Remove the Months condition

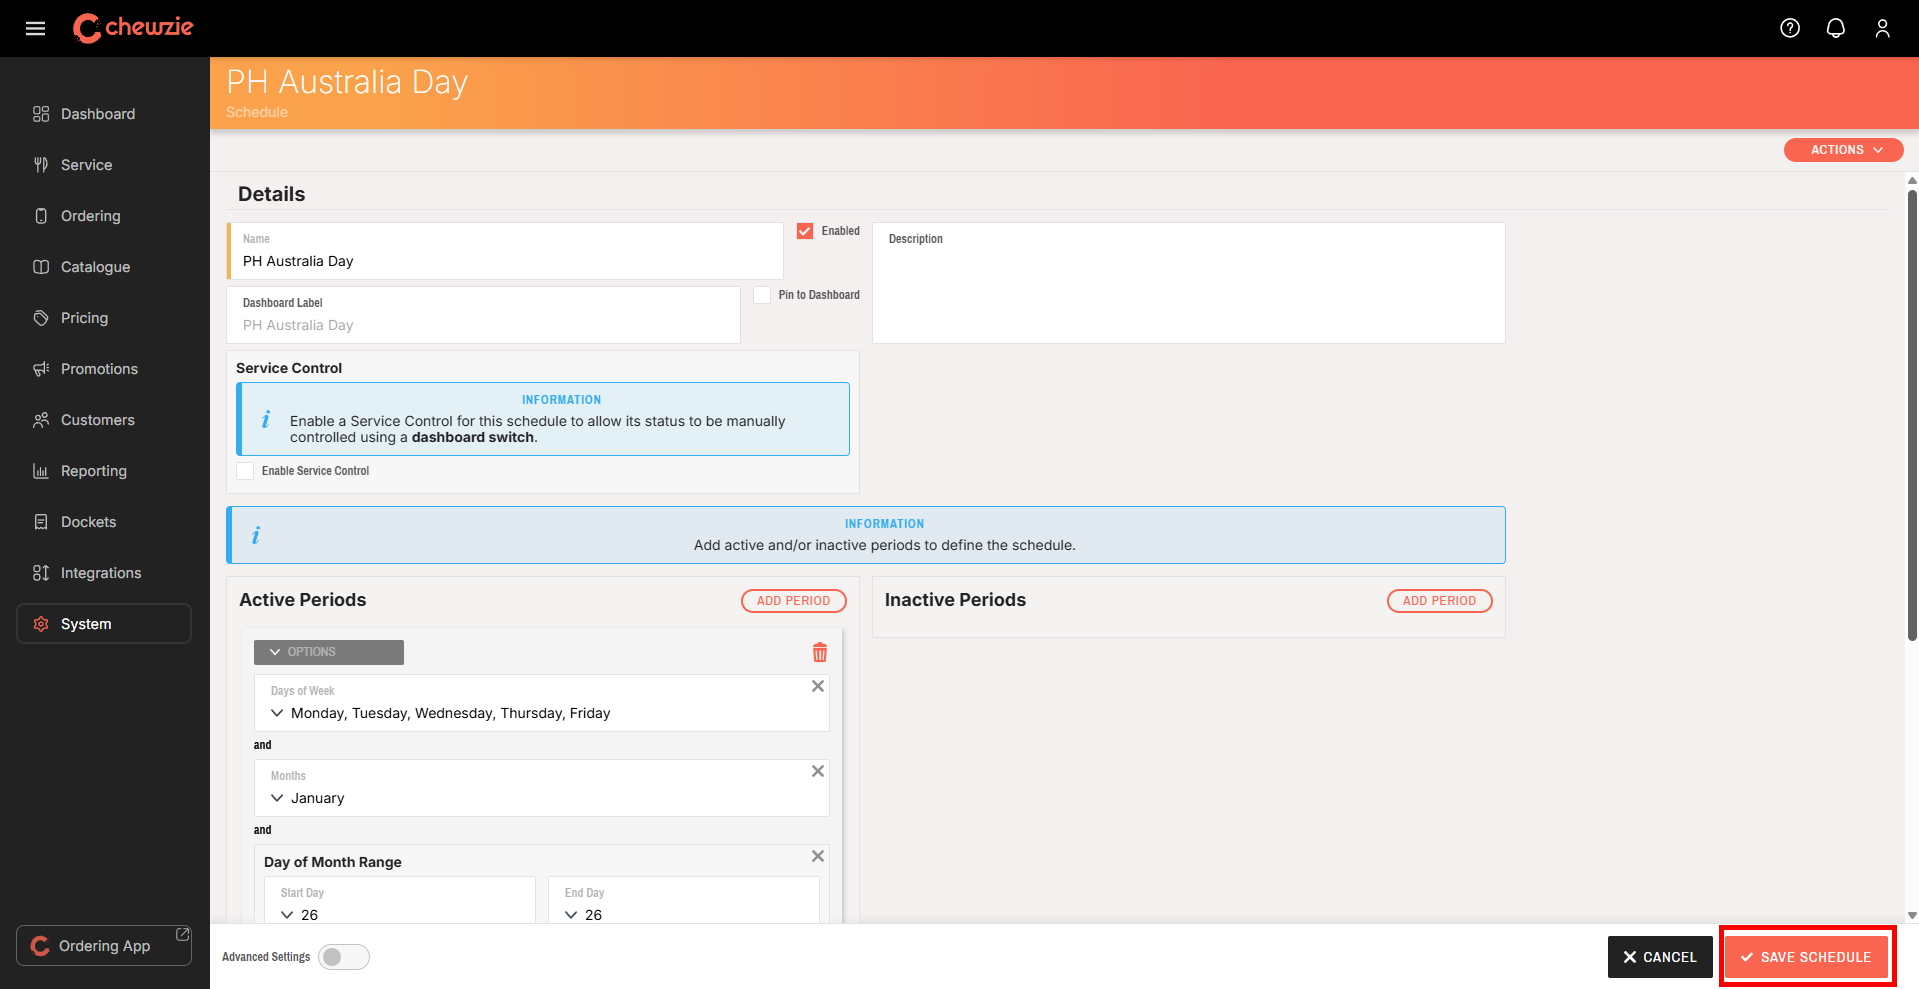(818, 771)
